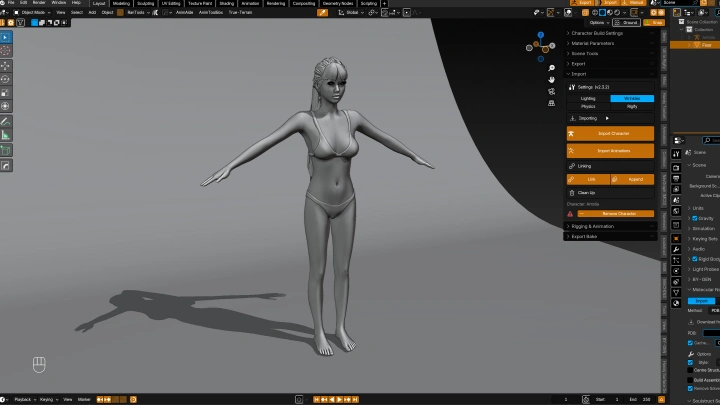This screenshot has height=405, width=720.
Task: Click the red warning triangle icon
Action: (570, 214)
